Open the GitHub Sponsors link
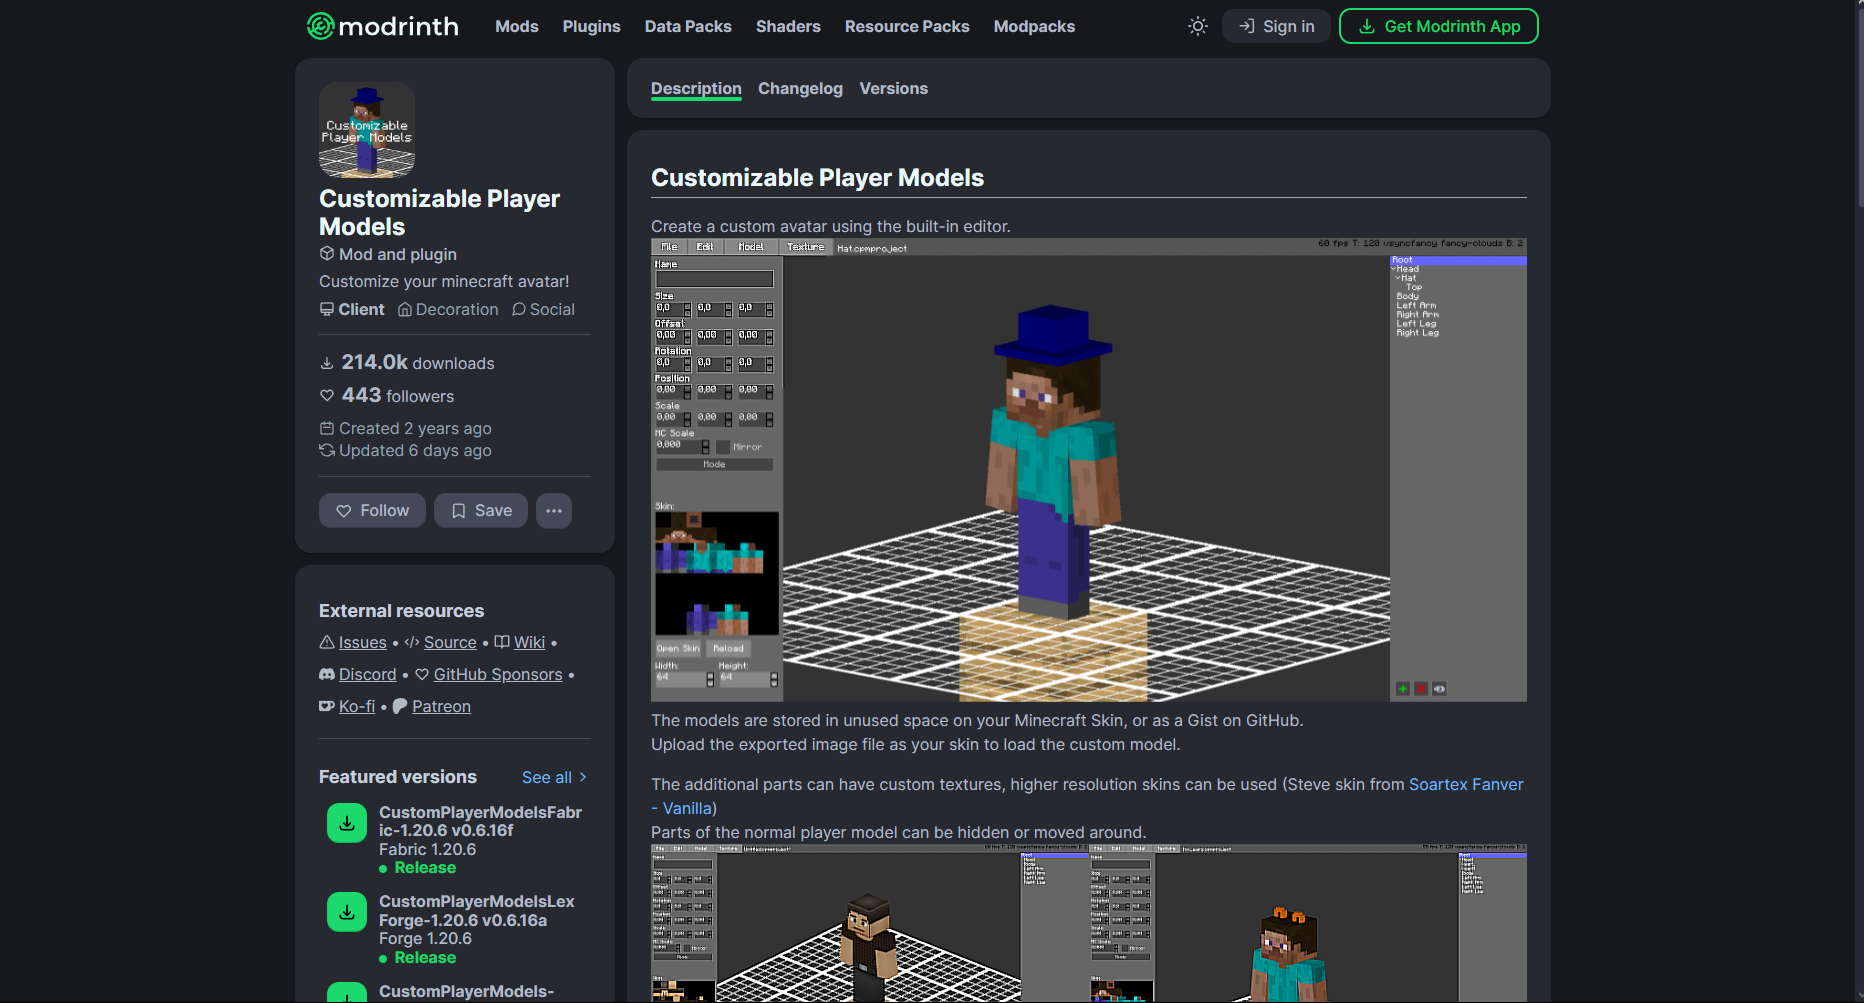 pos(498,674)
